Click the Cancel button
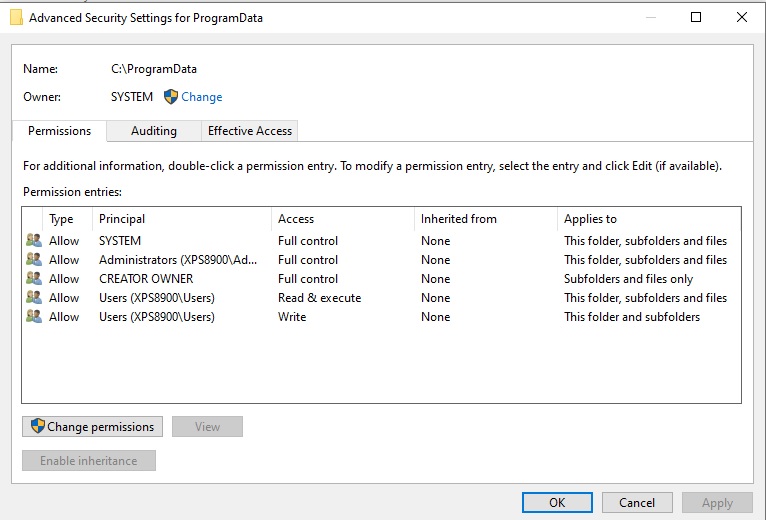This screenshot has height=520, width=766. pos(637,502)
